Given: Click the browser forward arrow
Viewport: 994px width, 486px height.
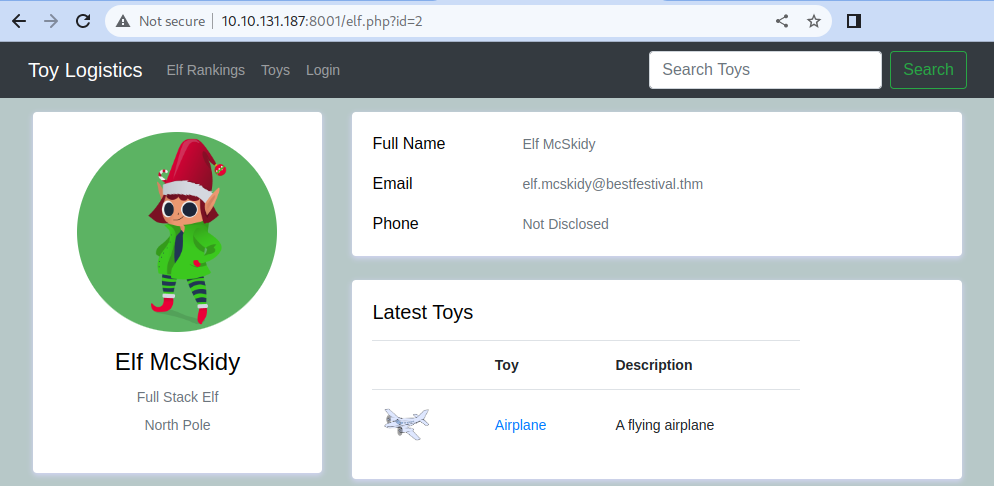Looking at the screenshot, I should [51, 21].
